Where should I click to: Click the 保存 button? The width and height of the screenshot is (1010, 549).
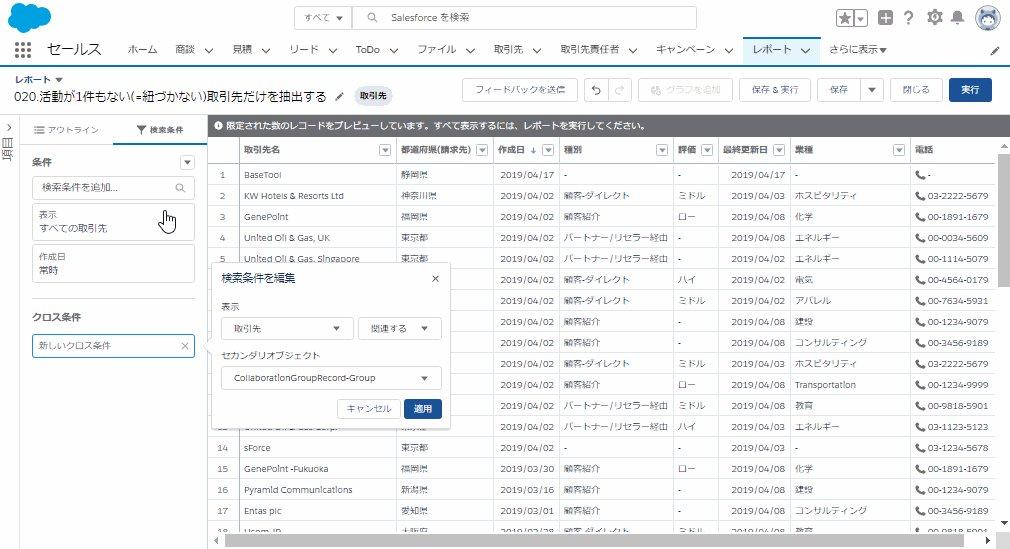(x=839, y=90)
